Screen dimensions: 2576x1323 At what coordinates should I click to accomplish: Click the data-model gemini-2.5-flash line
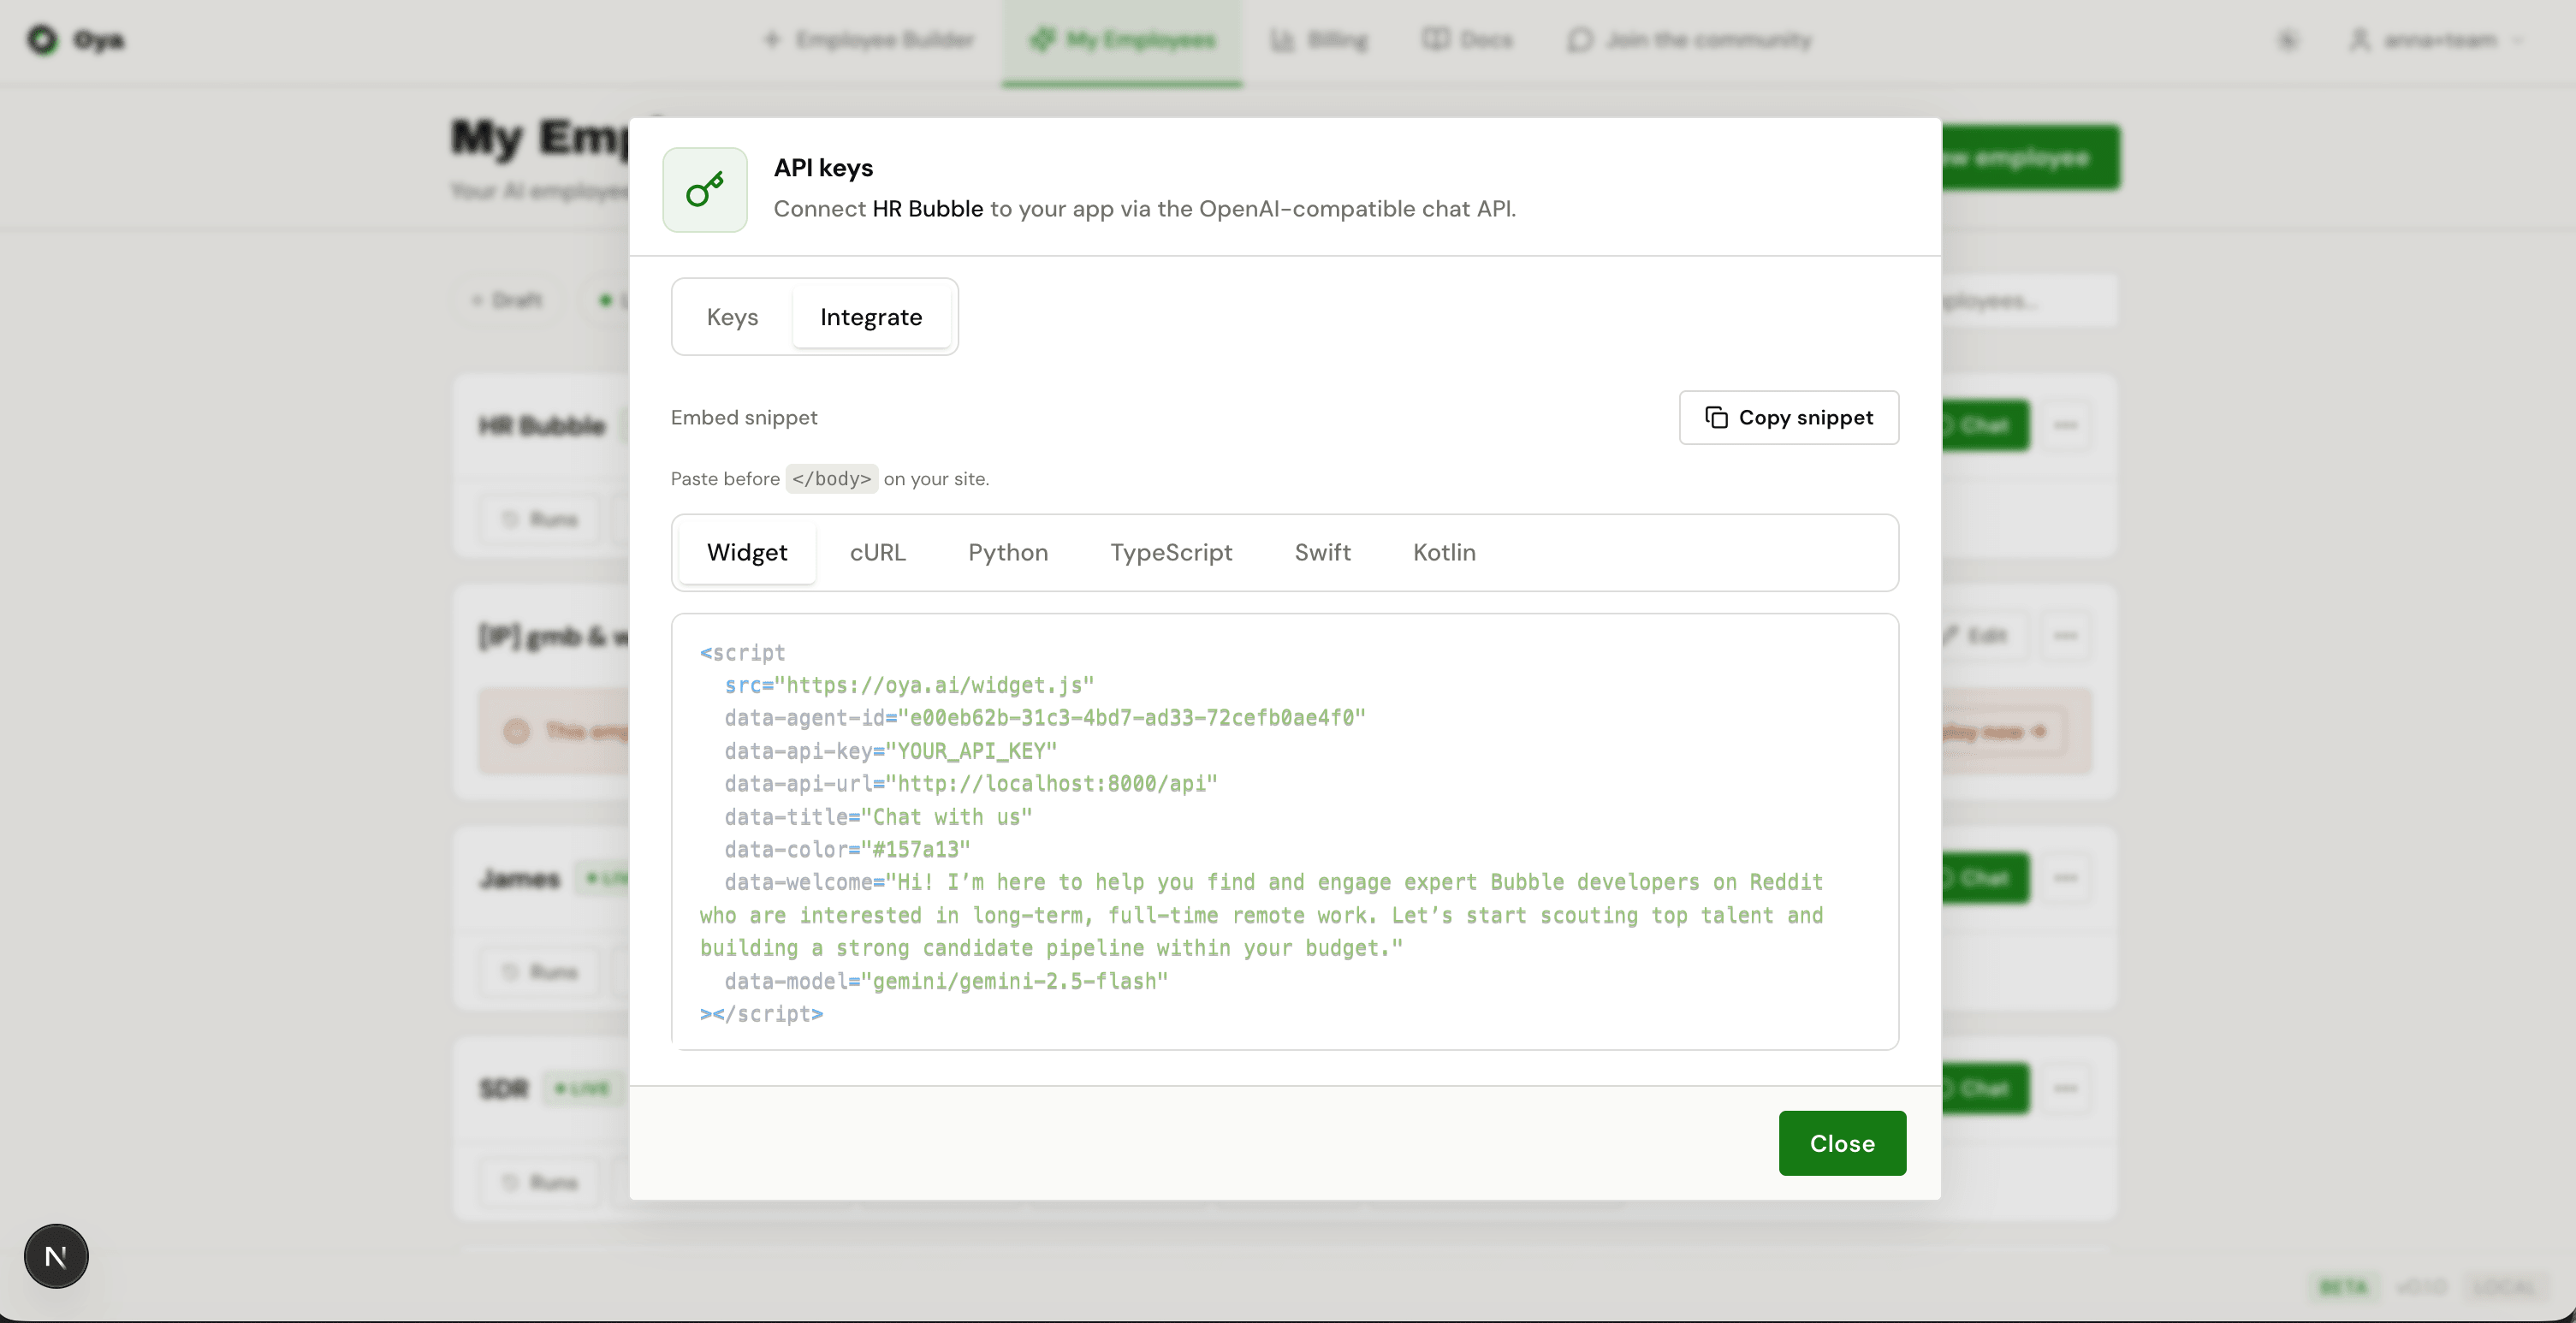pos(946,982)
